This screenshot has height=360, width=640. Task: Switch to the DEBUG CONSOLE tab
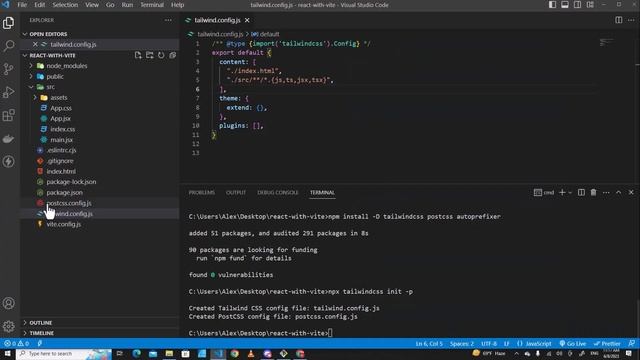point(278,192)
